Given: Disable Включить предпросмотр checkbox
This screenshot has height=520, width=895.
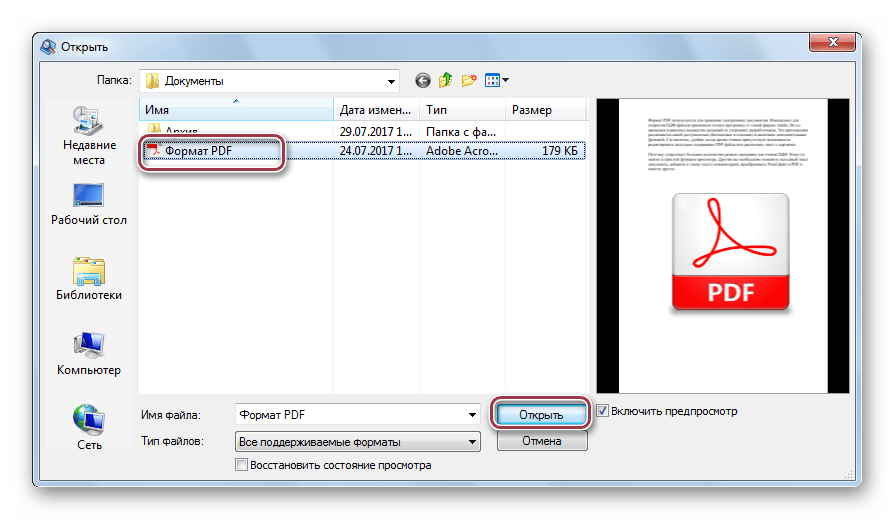Looking at the screenshot, I should [x=603, y=411].
